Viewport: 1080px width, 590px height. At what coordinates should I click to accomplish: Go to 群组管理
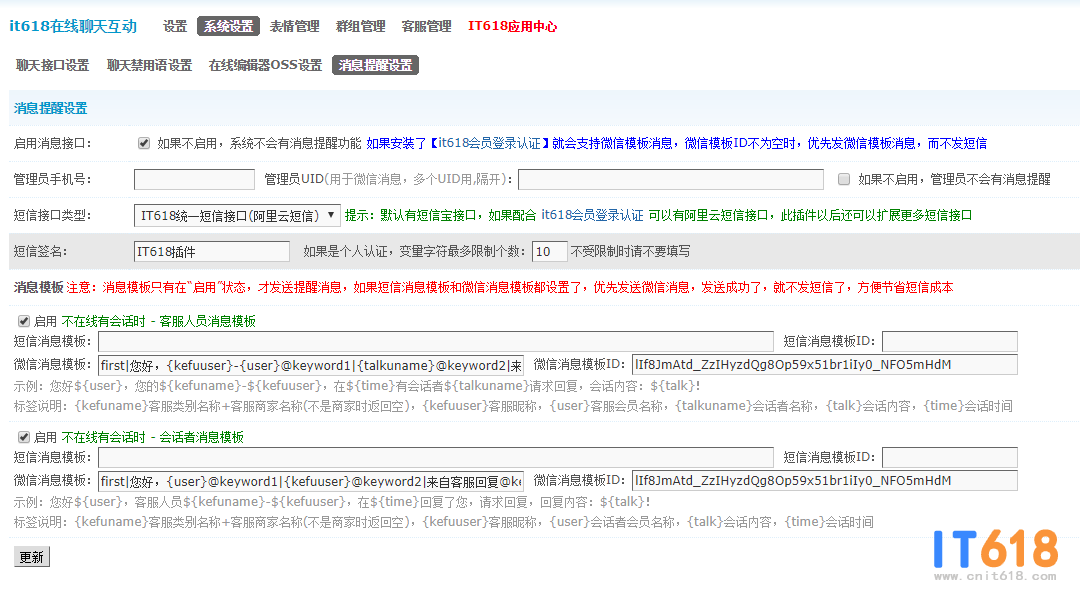tap(360, 26)
